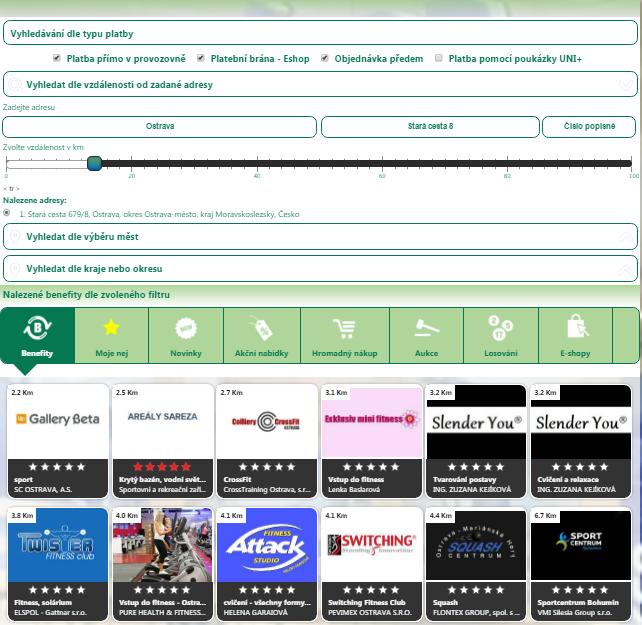The image size is (642, 625).
Task: Switch to the Benefity tab
Action: click(37, 336)
